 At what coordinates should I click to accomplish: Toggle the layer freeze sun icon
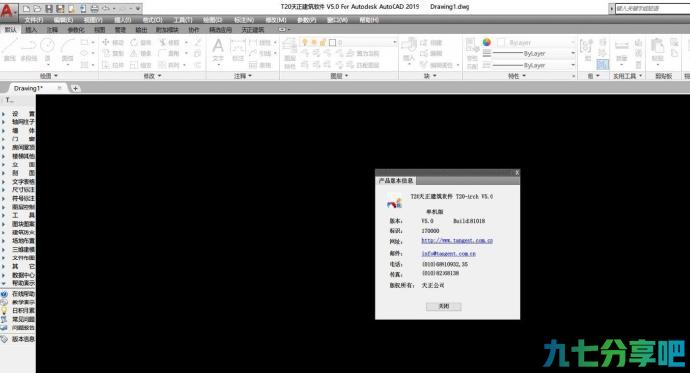(x=314, y=42)
